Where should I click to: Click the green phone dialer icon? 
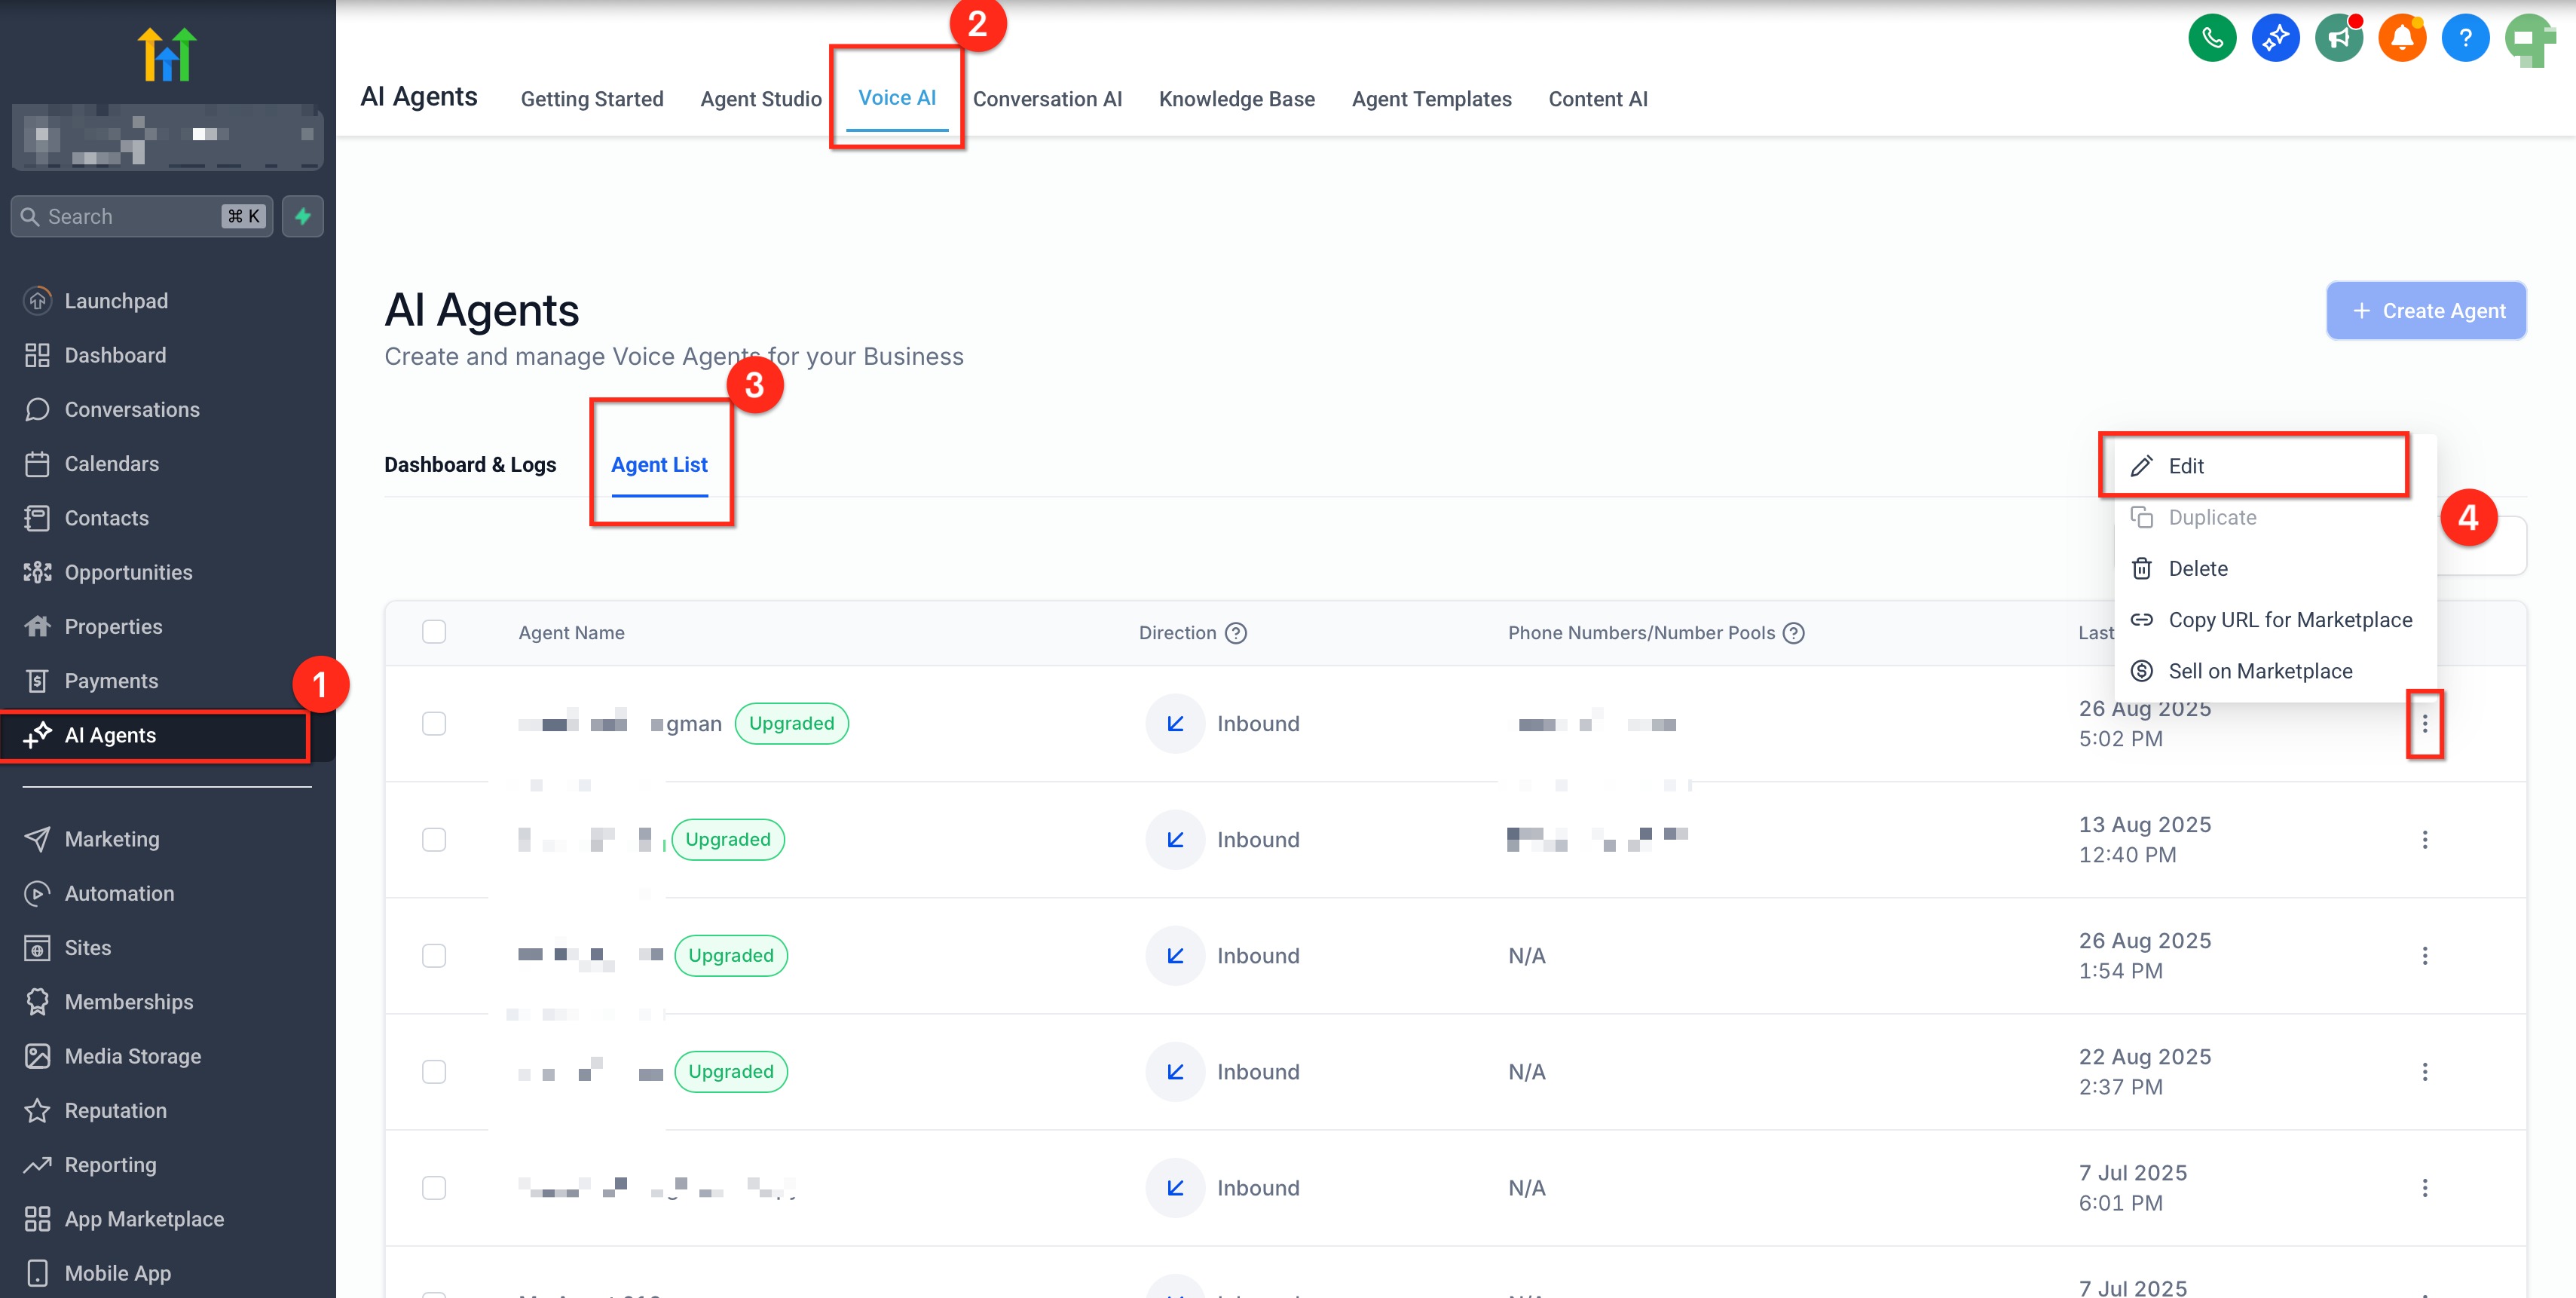click(2211, 39)
